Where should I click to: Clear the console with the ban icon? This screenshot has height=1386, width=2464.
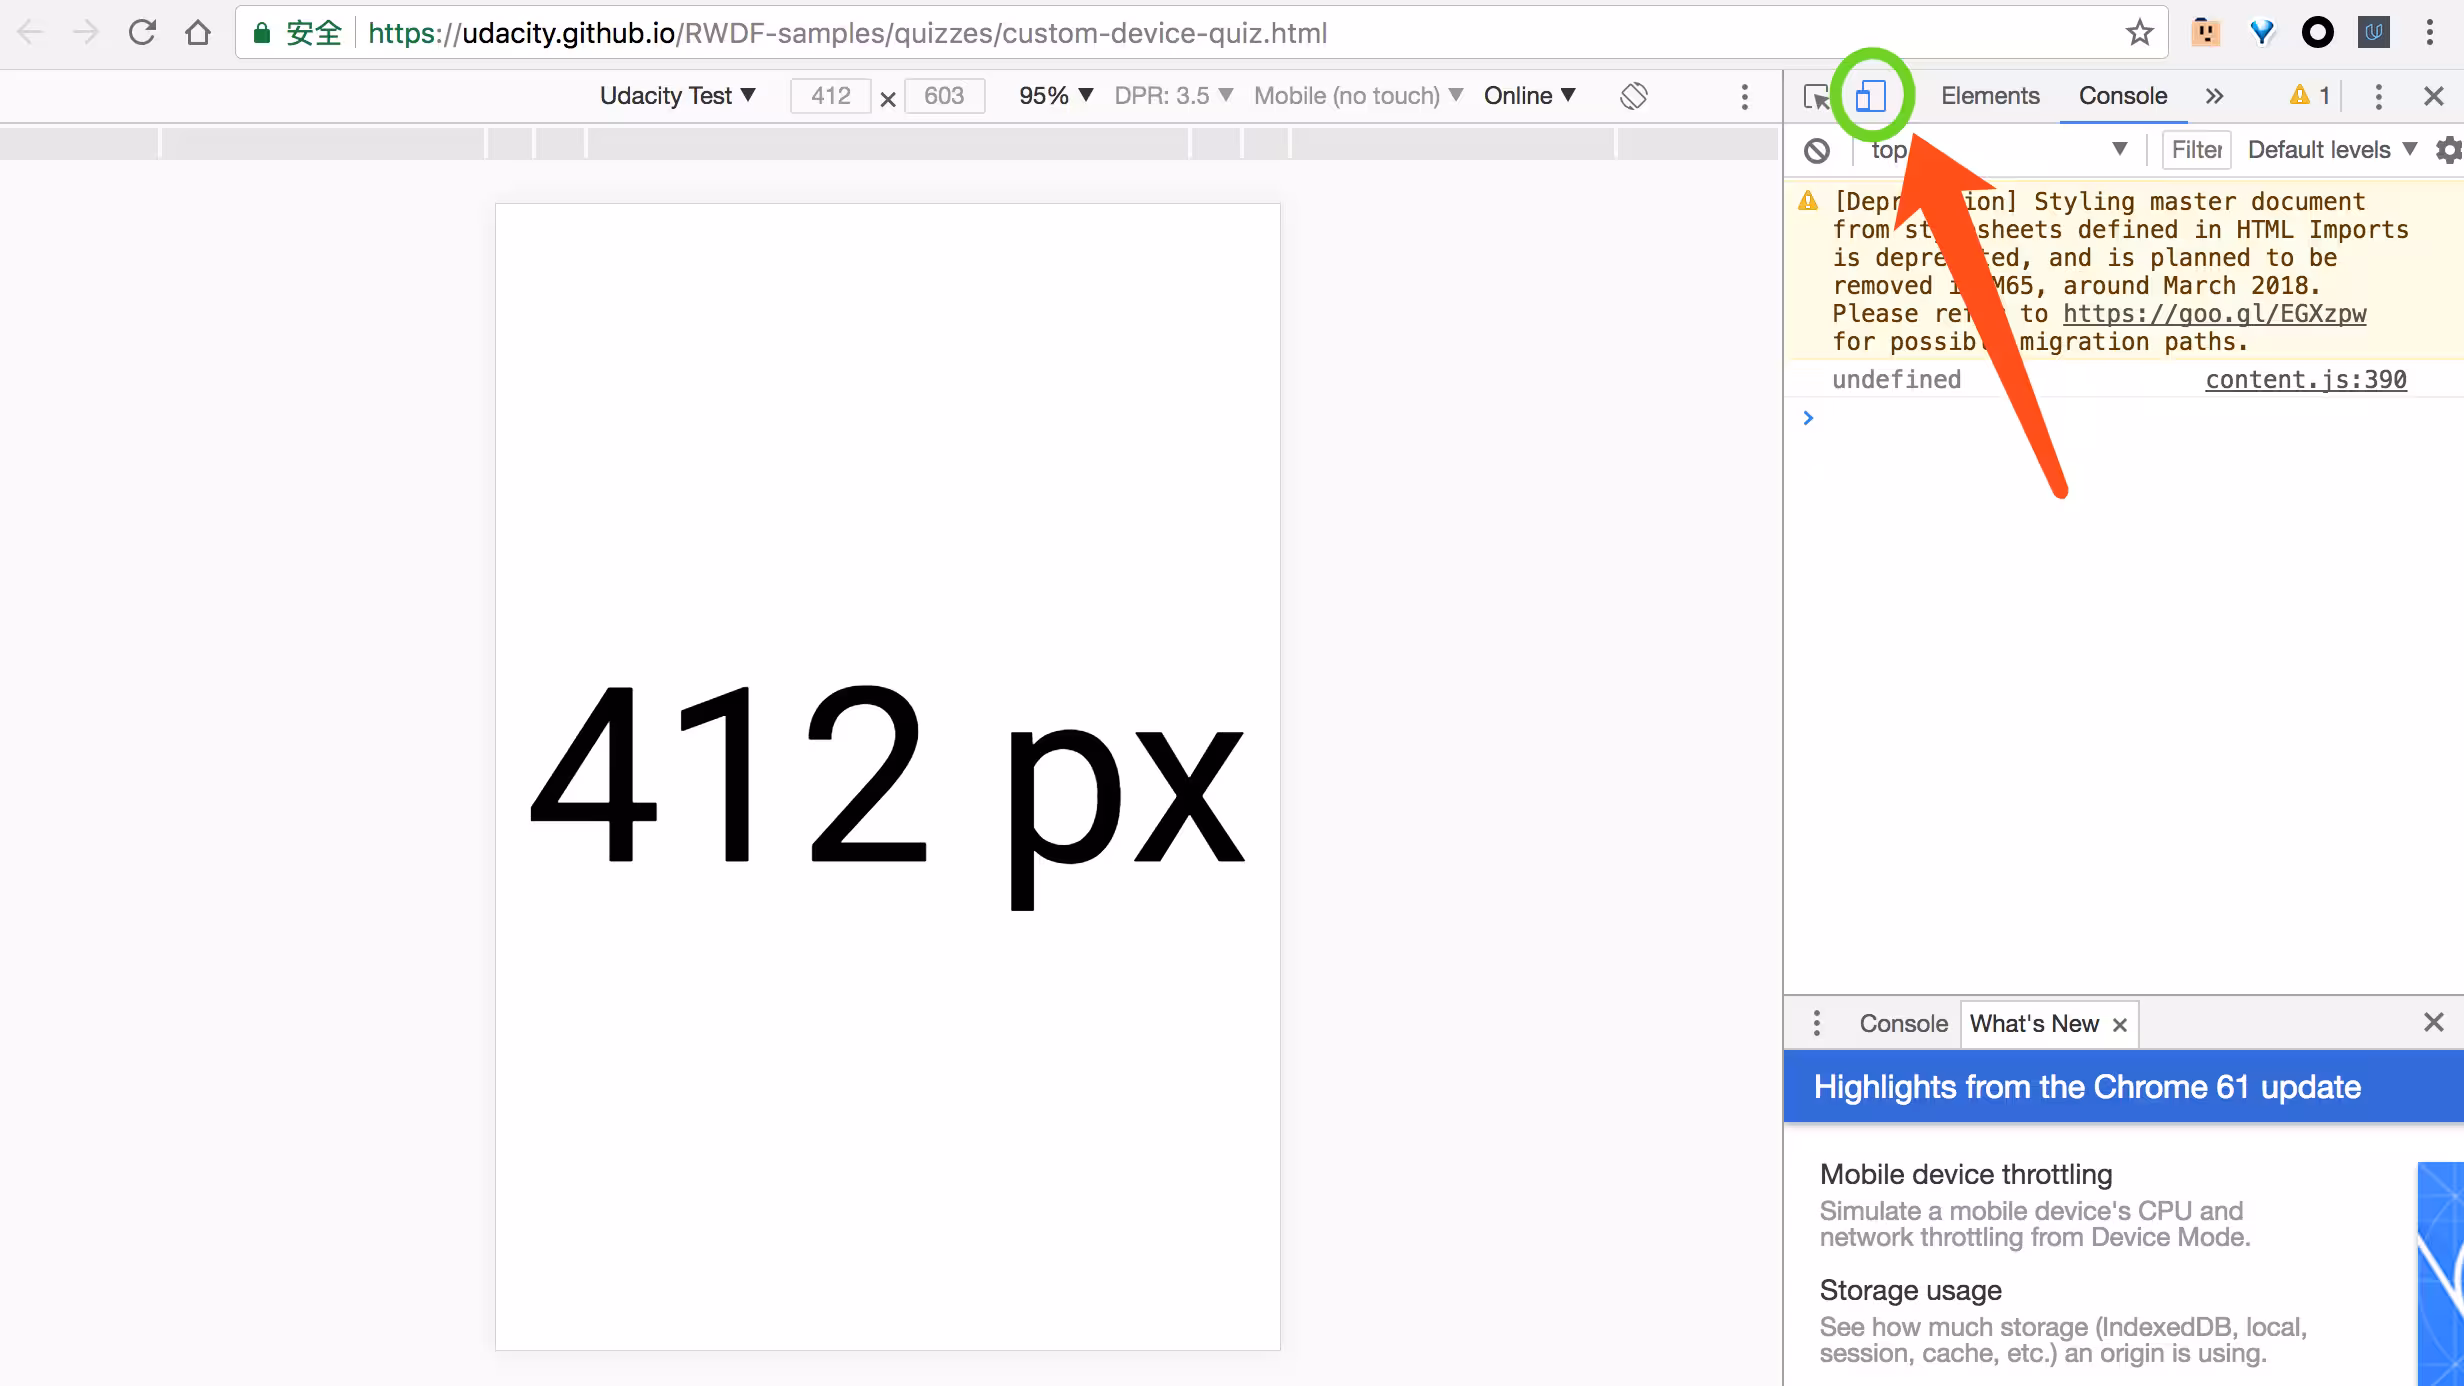(x=1816, y=150)
